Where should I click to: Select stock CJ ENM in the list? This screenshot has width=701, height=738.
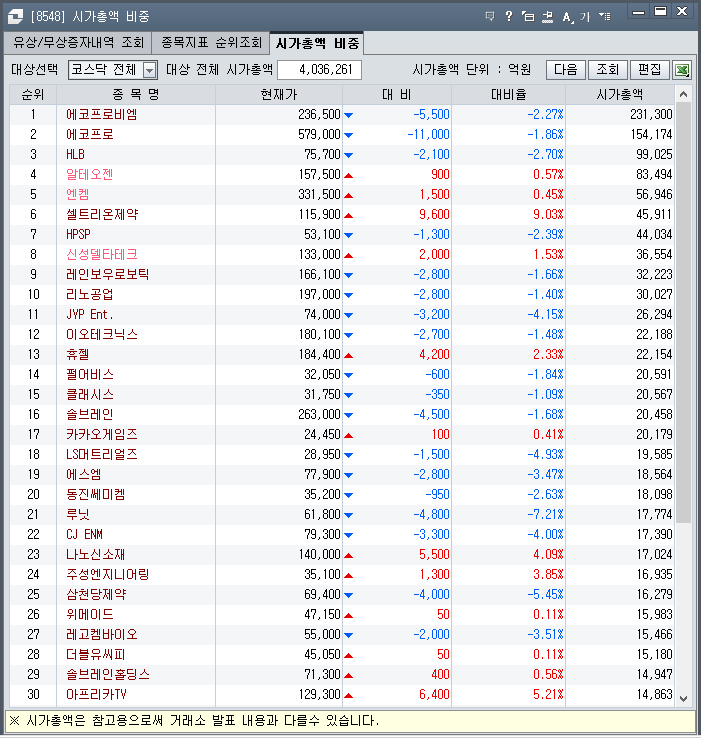(84, 535)
